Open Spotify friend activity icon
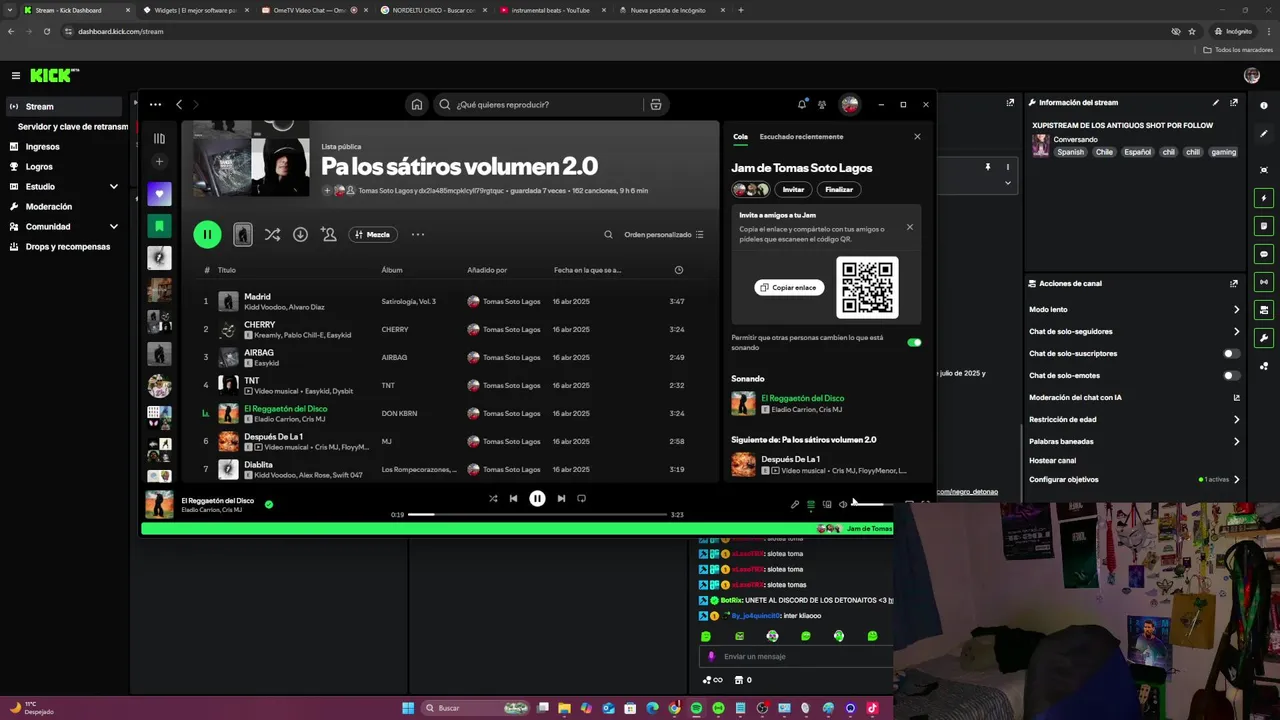Image resolution: width=1280 pixels, height=720 pixels. point(822,104)
